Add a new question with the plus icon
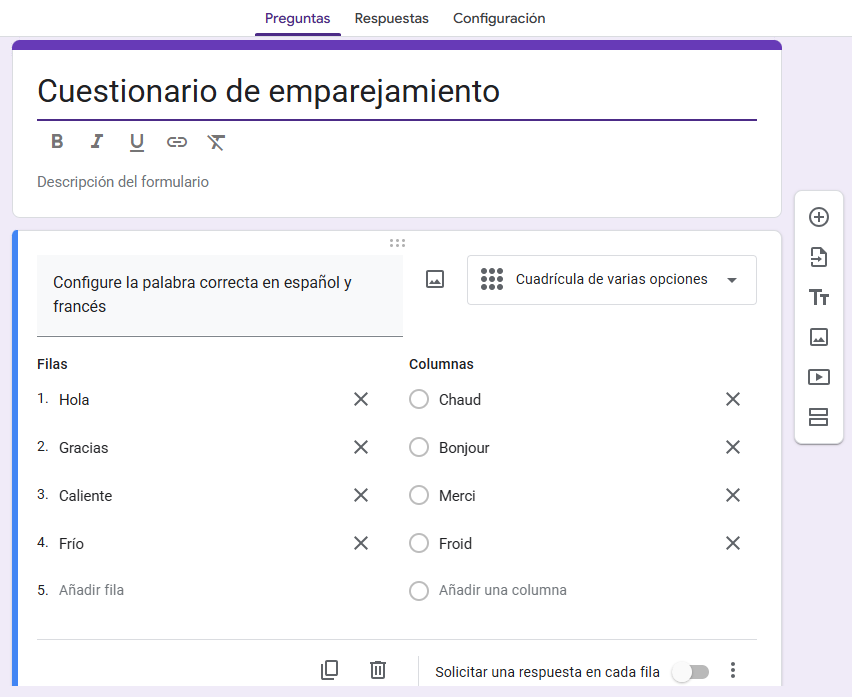The image size is (852, 697). point(818,216)
